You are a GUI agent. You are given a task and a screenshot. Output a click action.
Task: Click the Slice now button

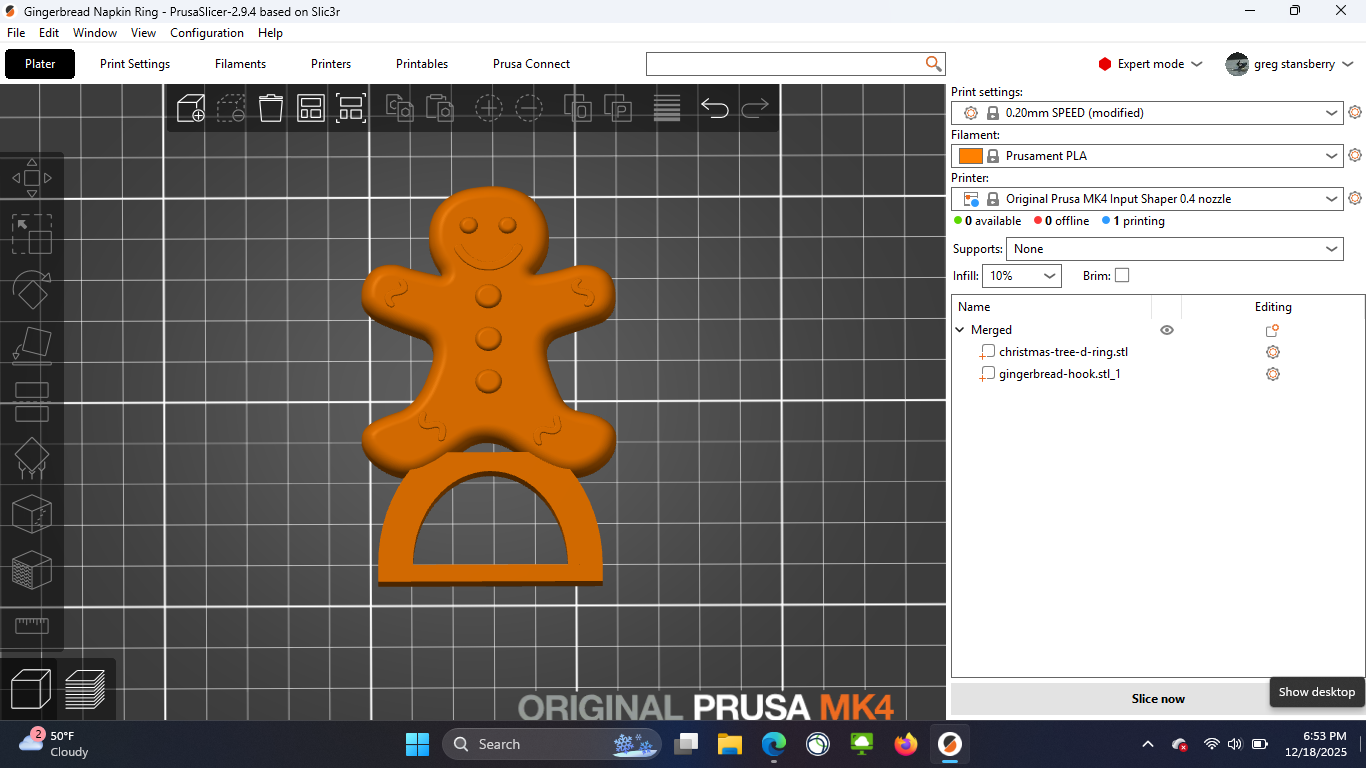tap(1158, 699)
